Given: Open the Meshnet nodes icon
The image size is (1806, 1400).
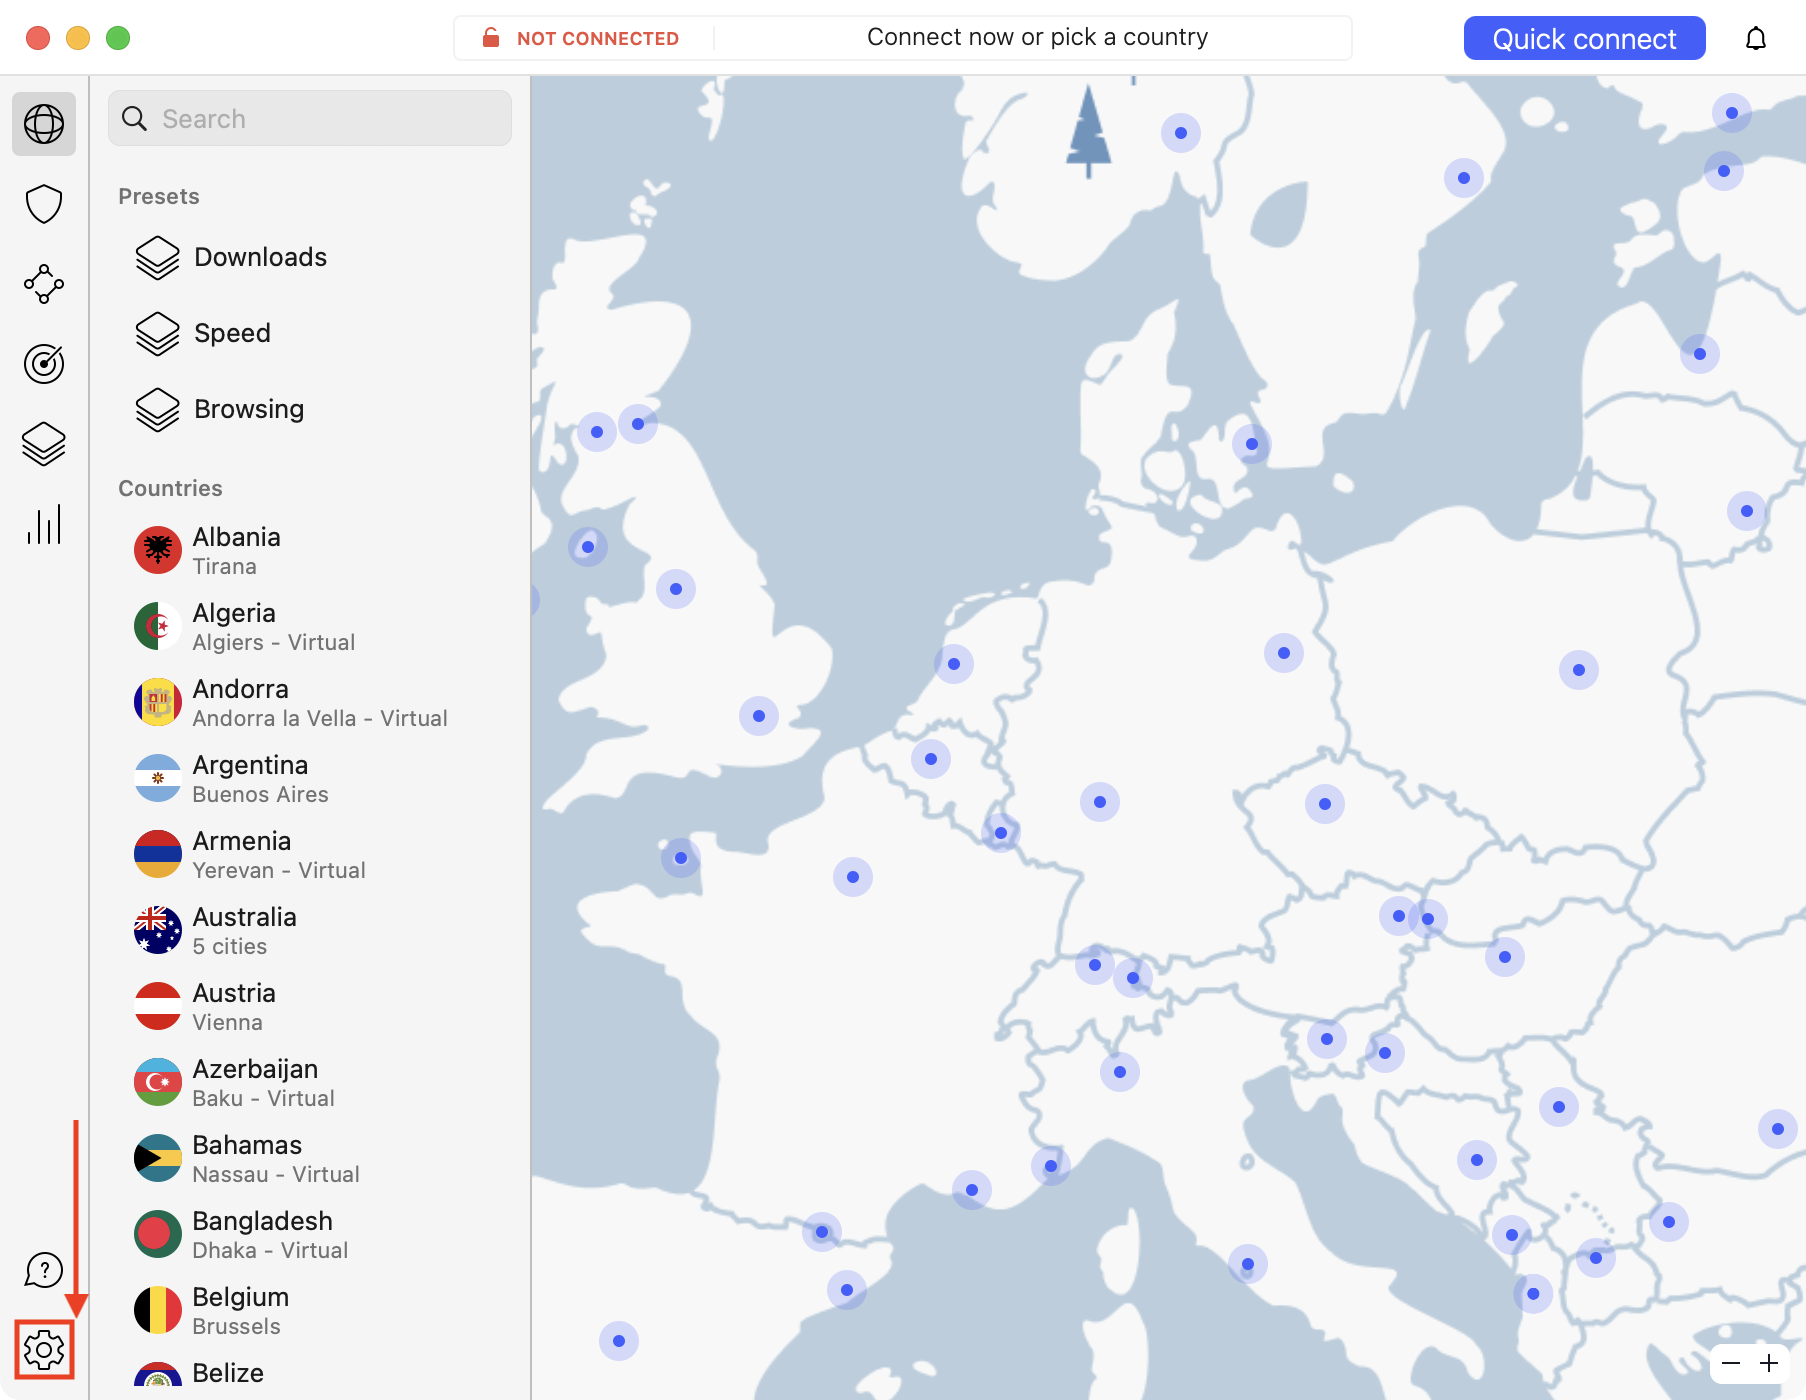Looking at the screenshot, I should pyautogui.click(x=44, y=284).
